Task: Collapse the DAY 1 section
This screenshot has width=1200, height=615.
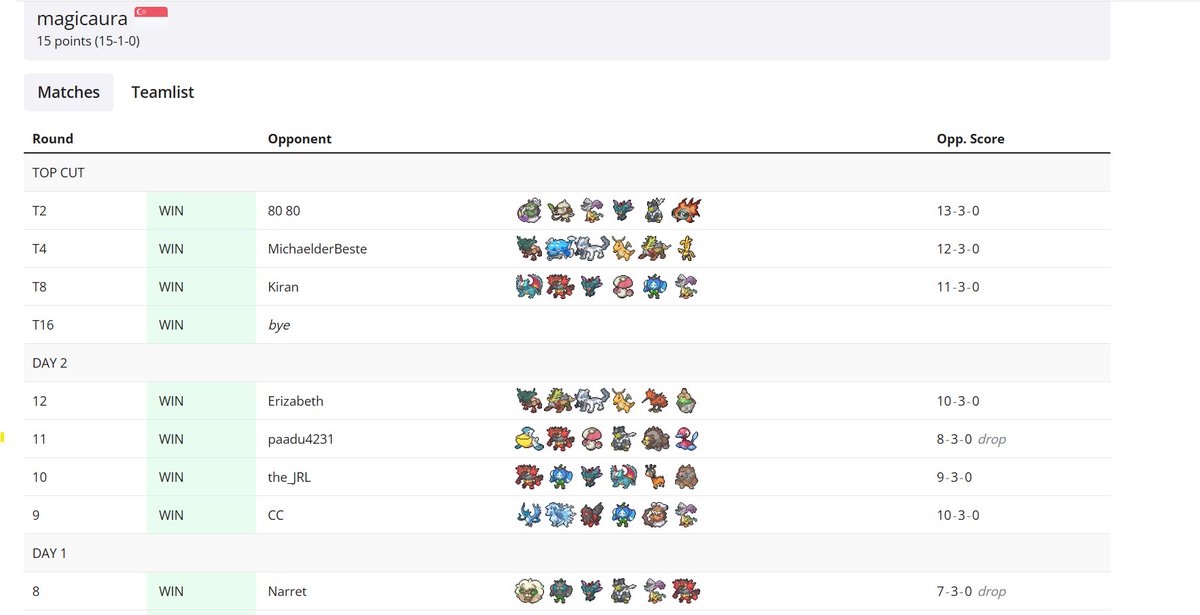Action: click(49, 553)
